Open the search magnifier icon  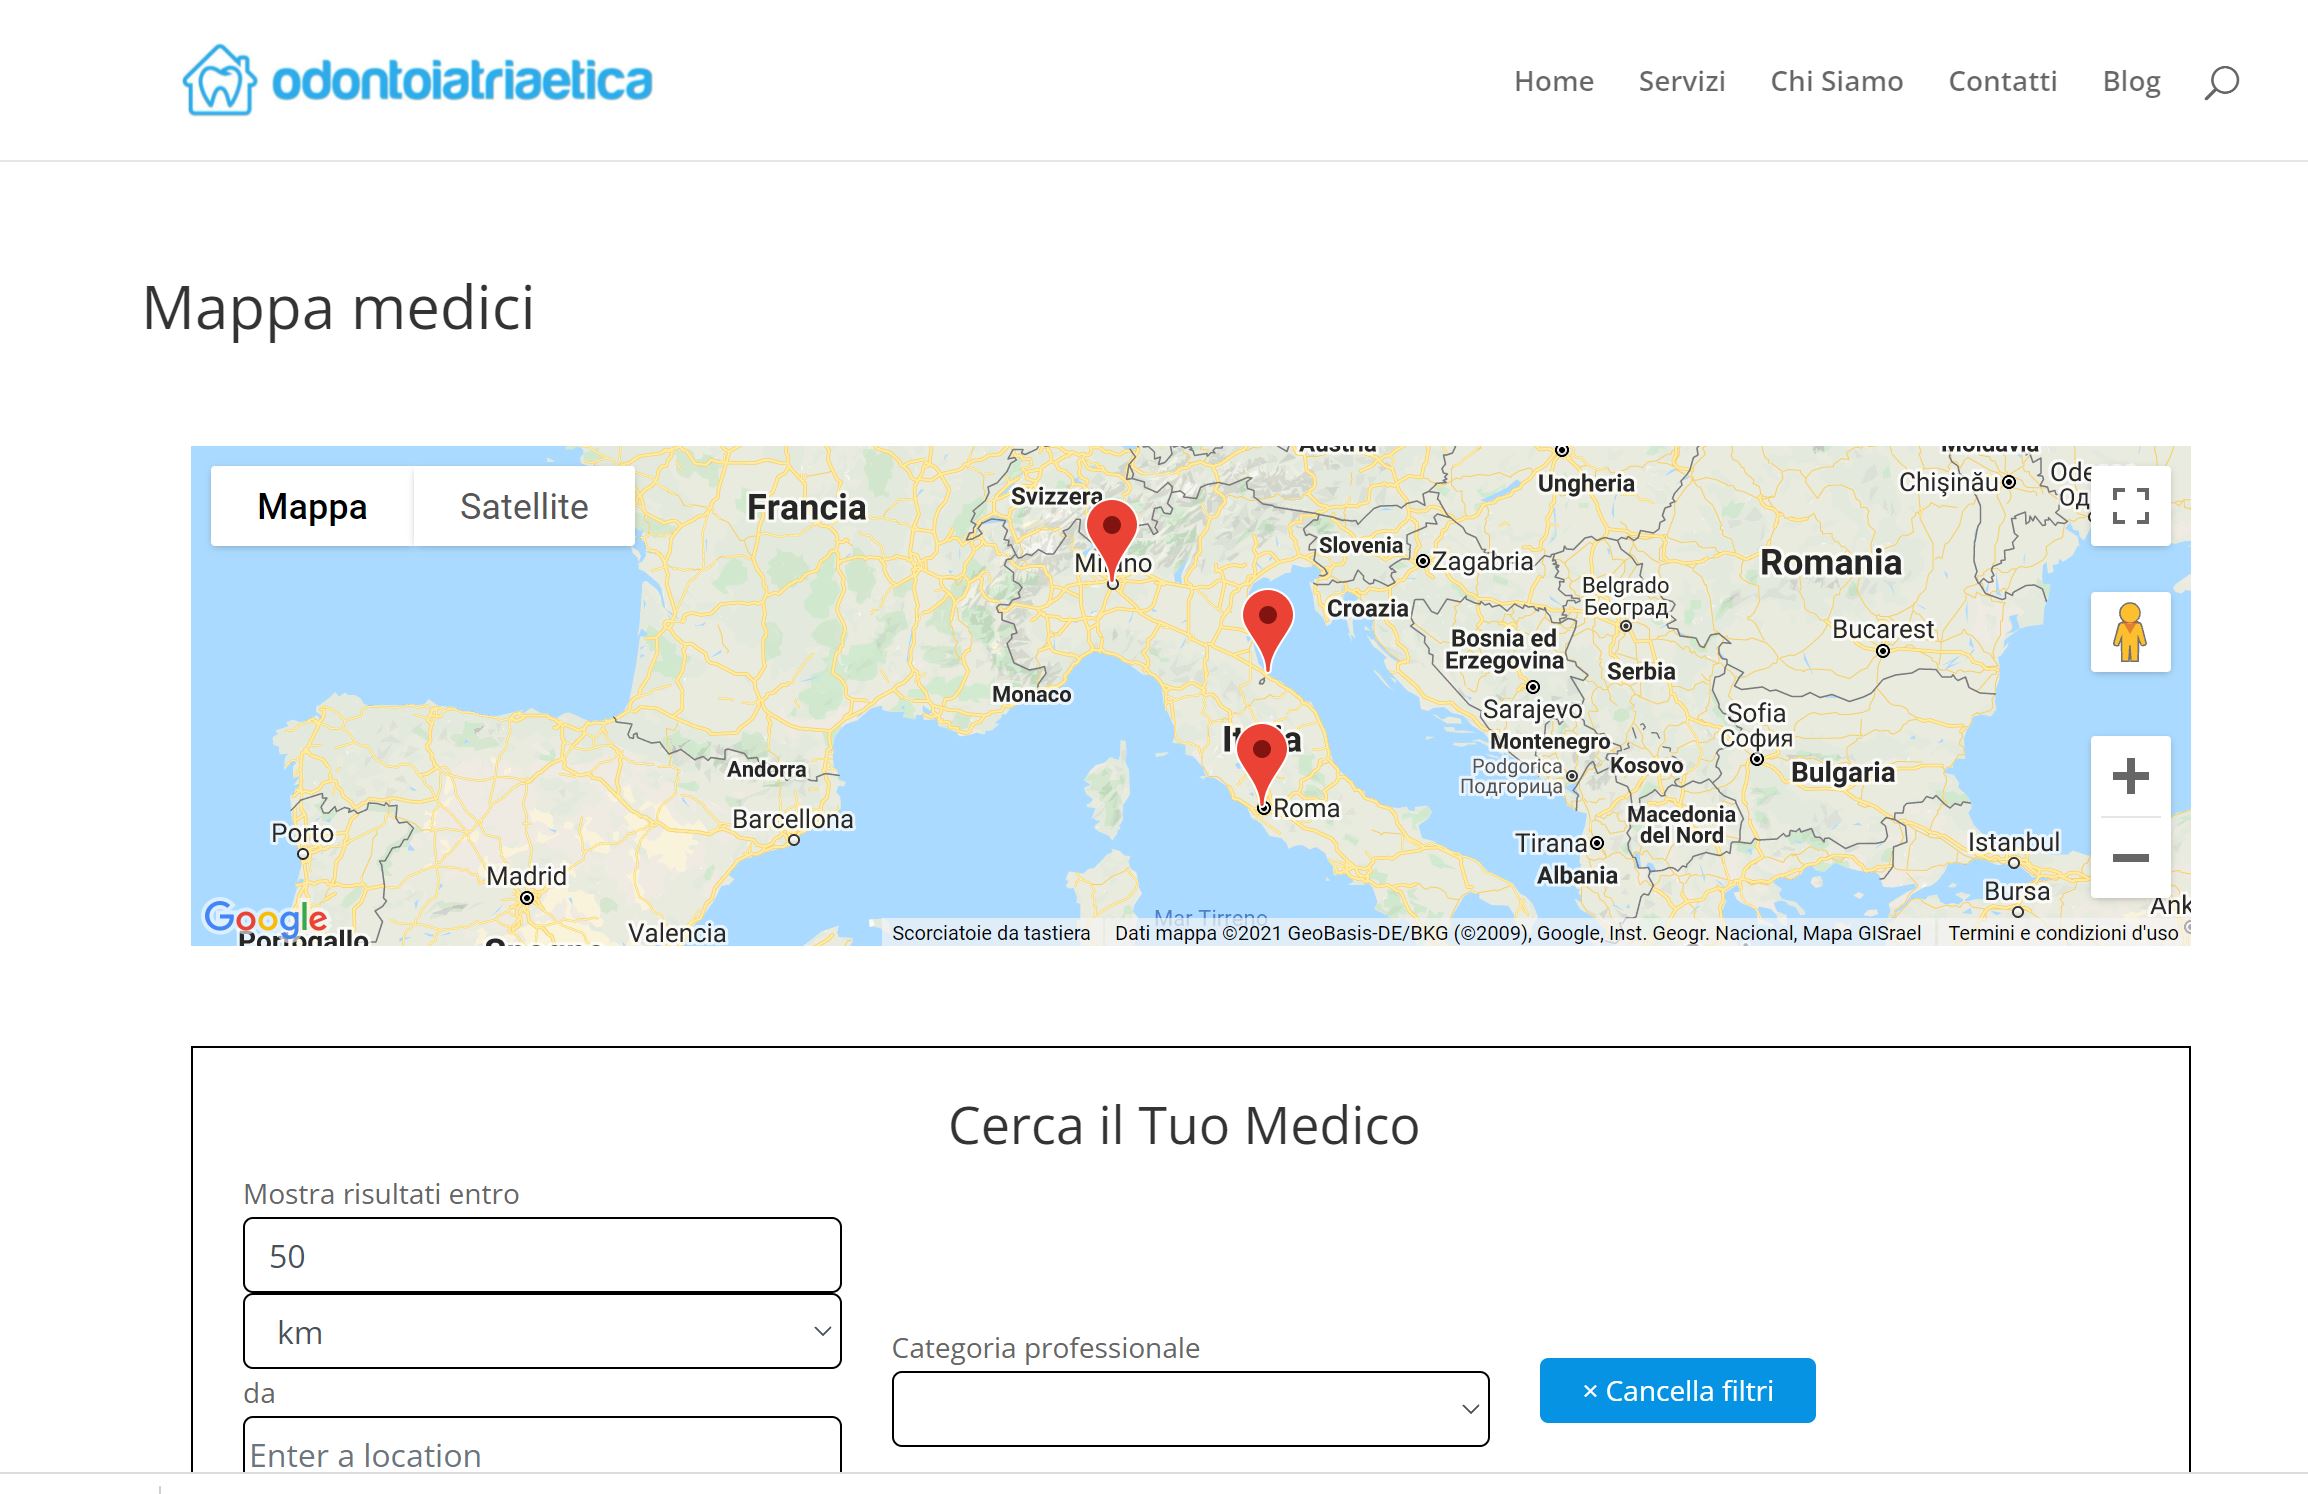[x=2221, y=82]
